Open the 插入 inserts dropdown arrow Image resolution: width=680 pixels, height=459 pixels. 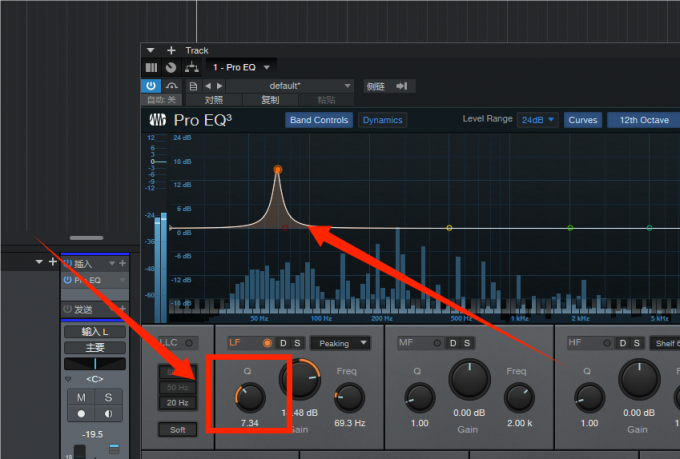[x=112, y=263]
